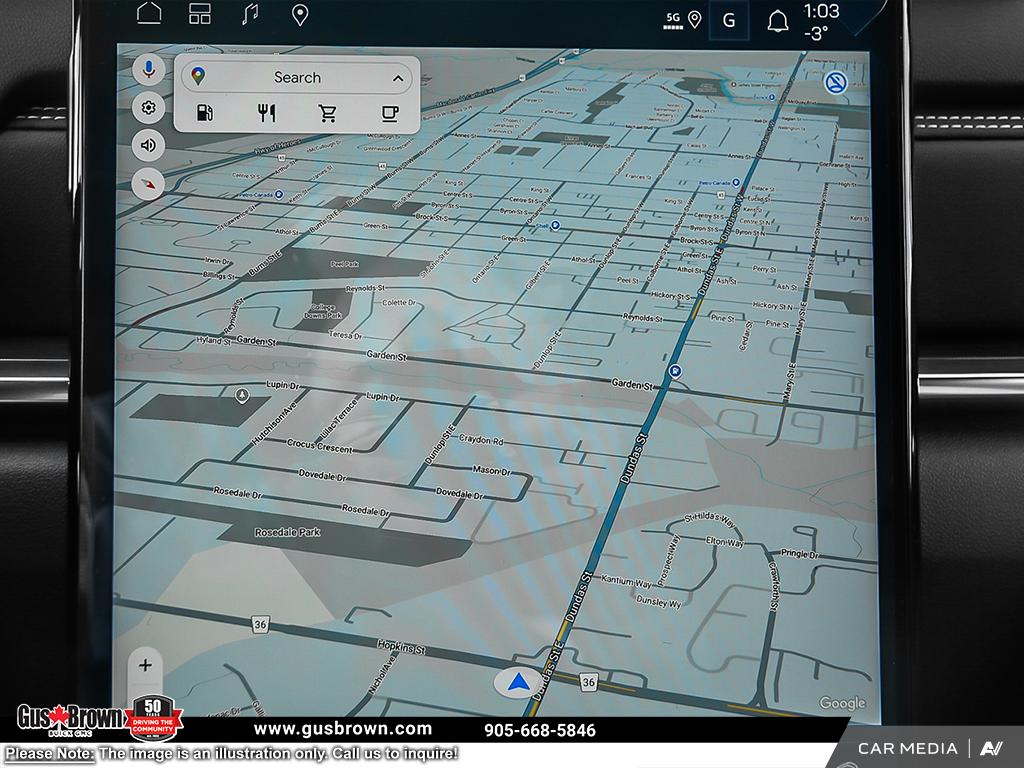
Task: Find restaurants with fork-knife icon
Action: coord(266,113)
